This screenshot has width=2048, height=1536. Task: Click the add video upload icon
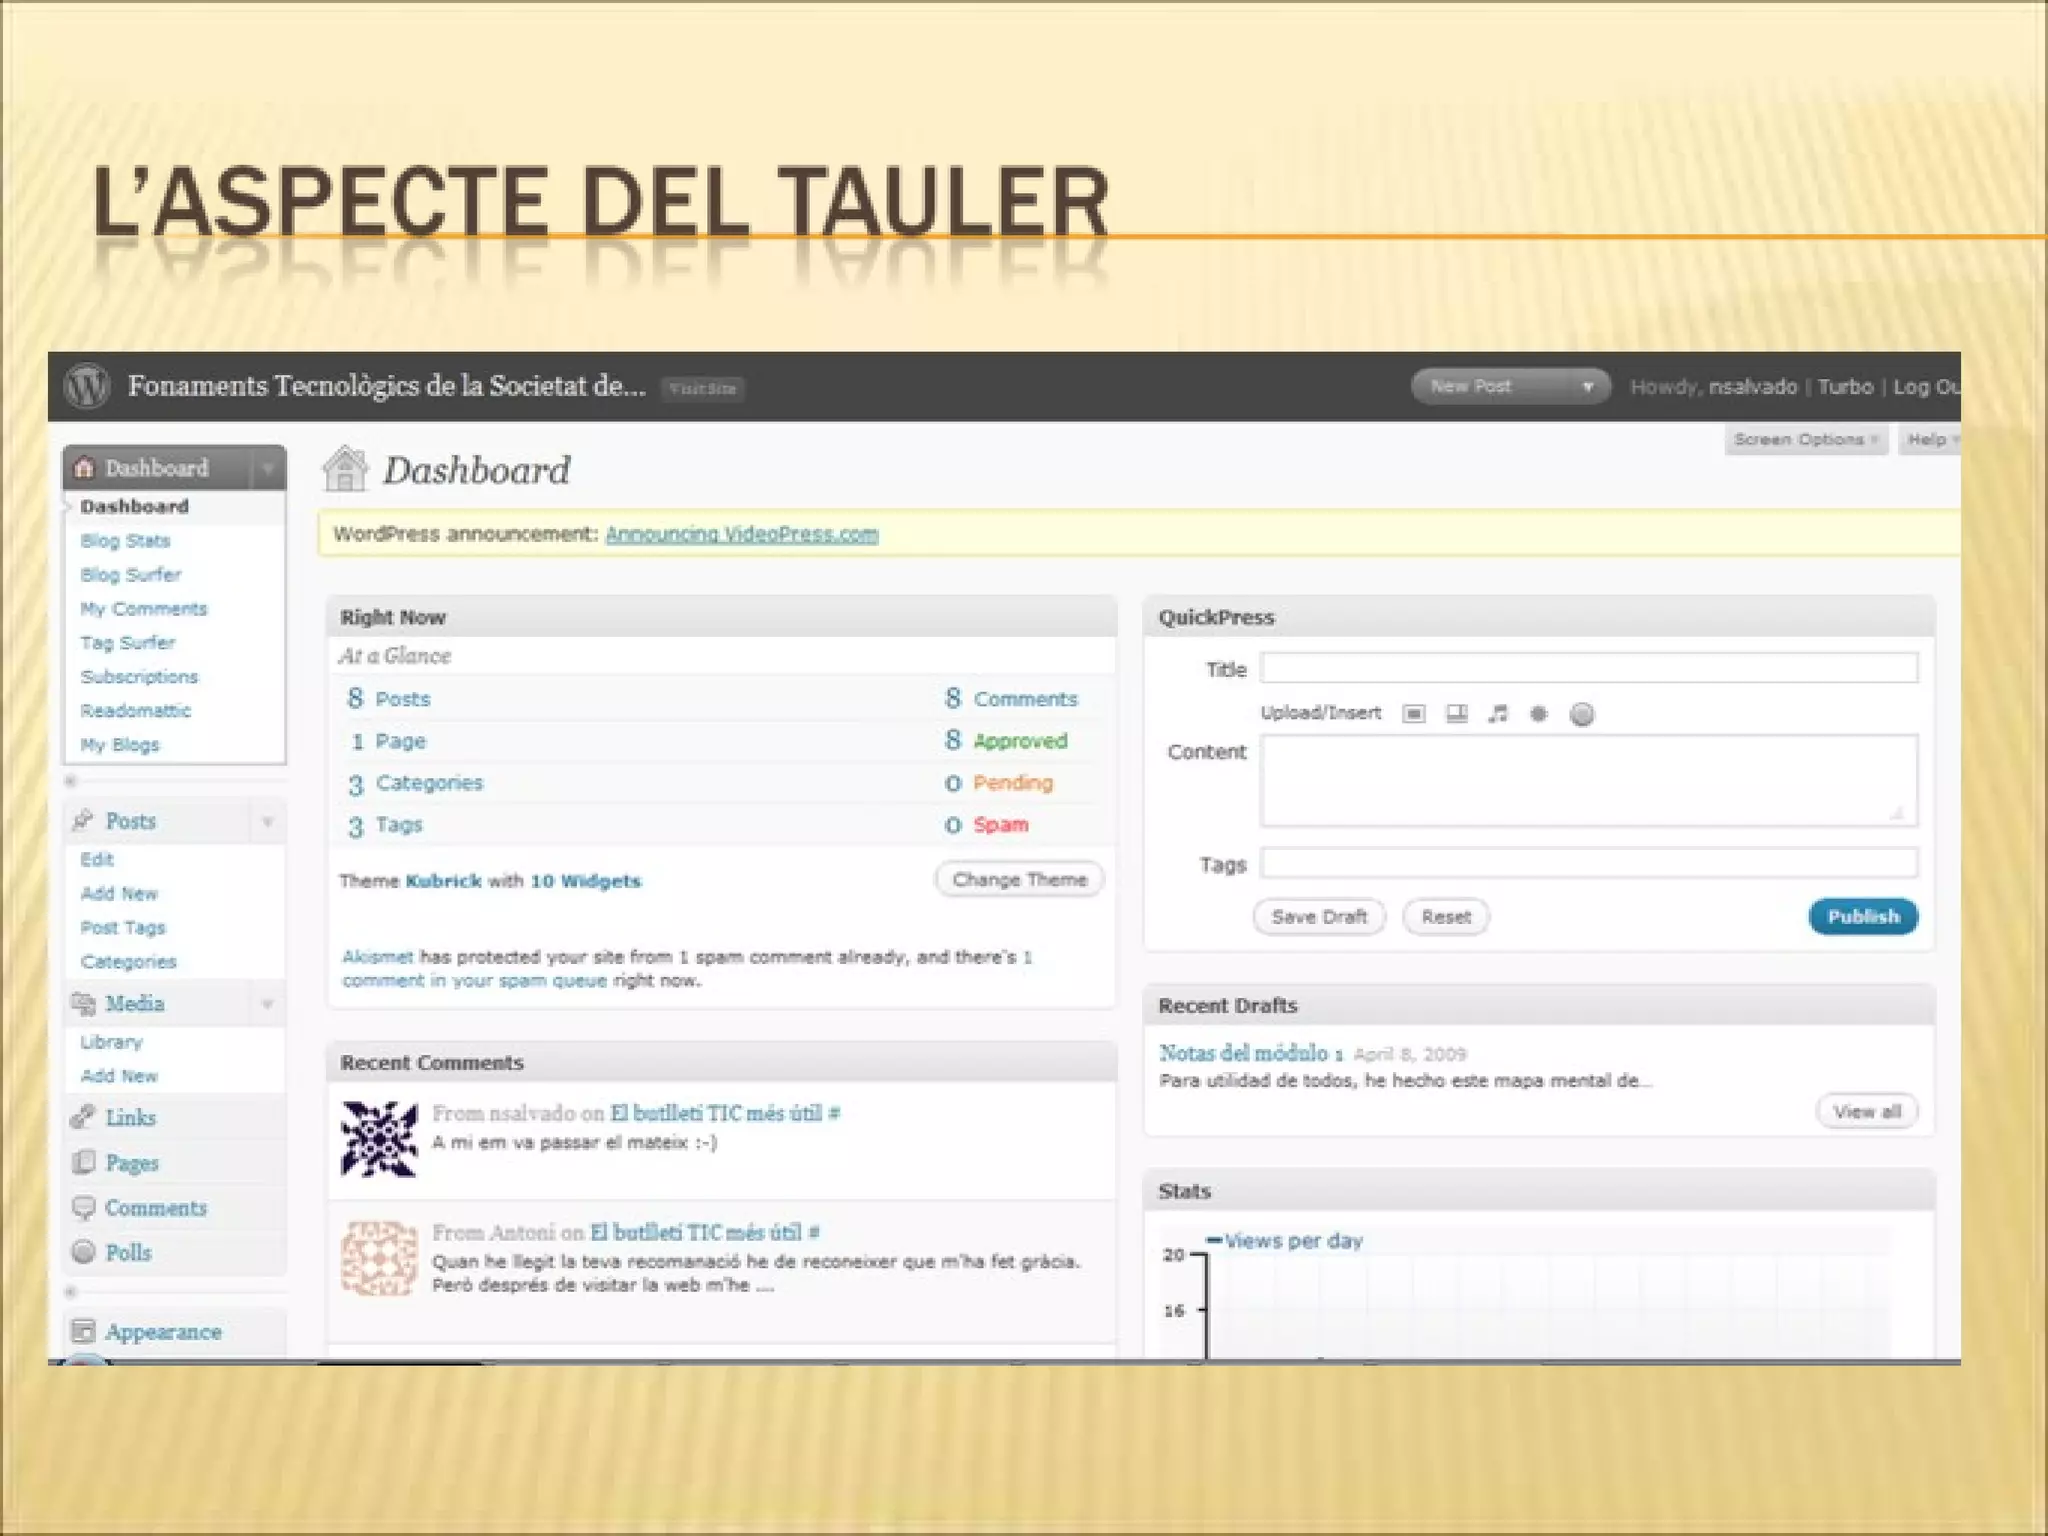[x=1456, y=713]
